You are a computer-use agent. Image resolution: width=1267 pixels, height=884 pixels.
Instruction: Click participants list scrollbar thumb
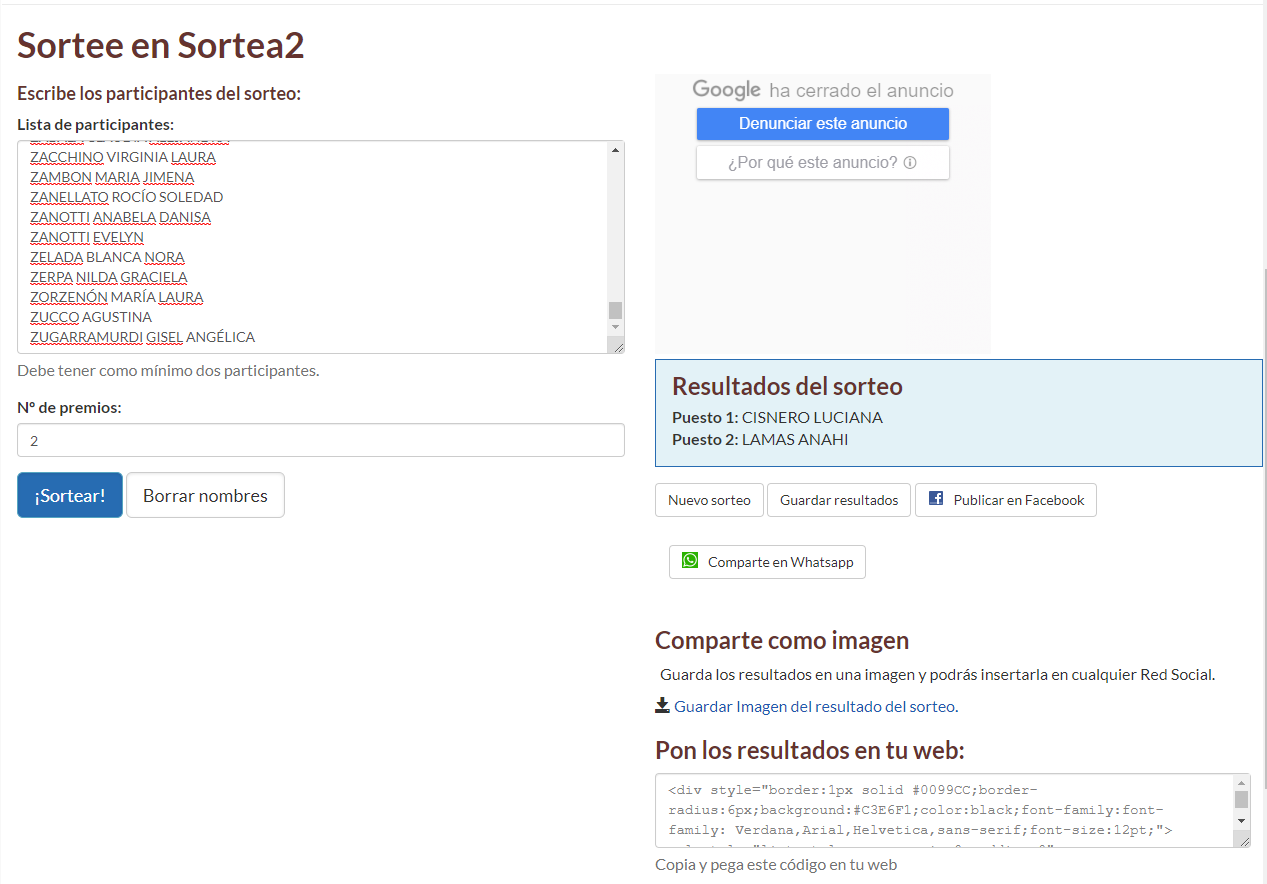(615, 310)
